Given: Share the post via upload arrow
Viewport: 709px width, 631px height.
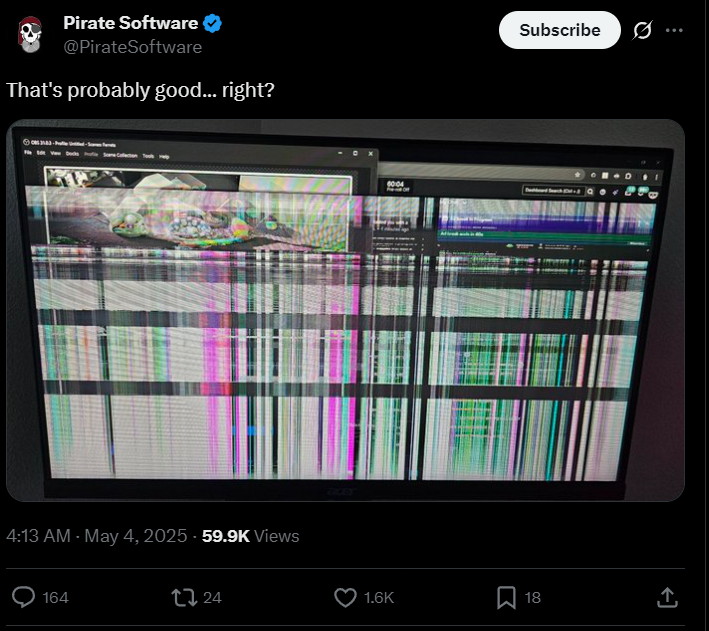Looking at the screenshot, I should pyautogui.click(x=667, y=597).
